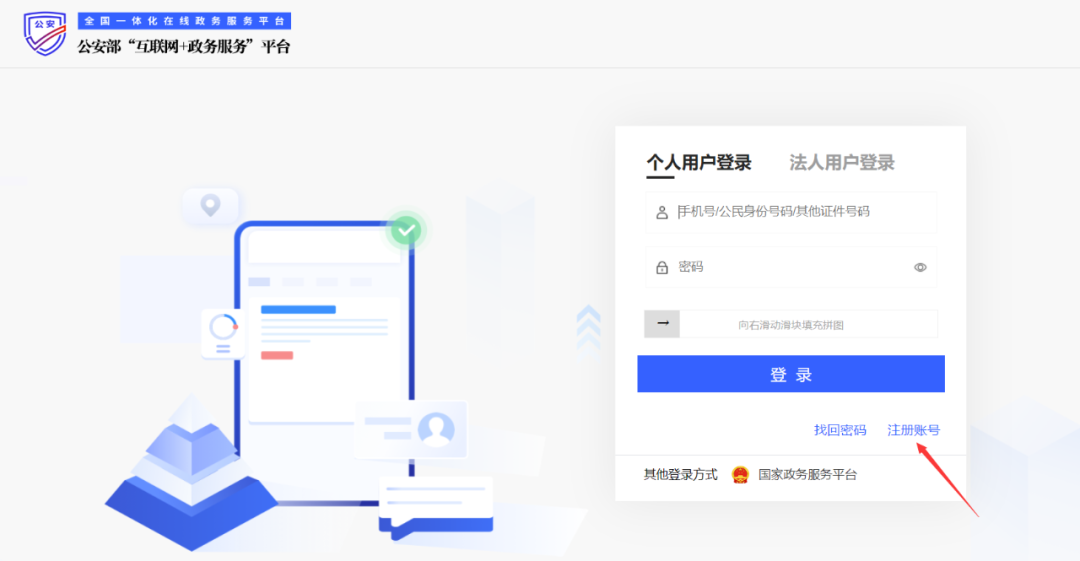Open the 注册账号 link
The height and width of the screenshot is (561, 1080).
click(913, 430)
